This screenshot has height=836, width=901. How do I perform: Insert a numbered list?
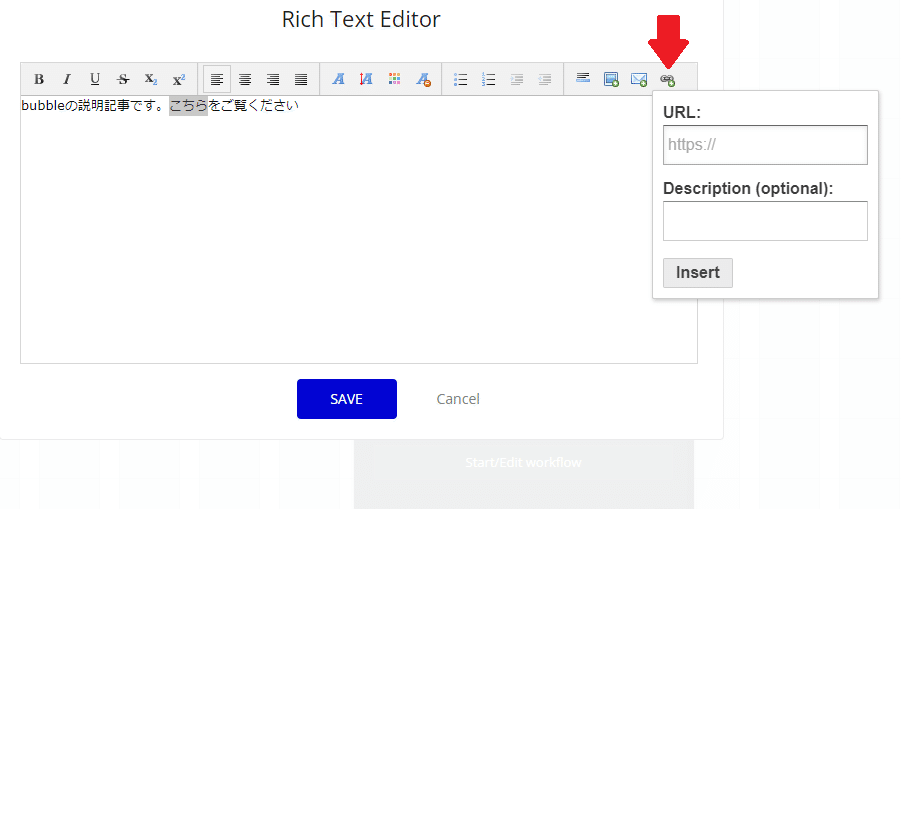pyautogui.click(x=488, y=79)
